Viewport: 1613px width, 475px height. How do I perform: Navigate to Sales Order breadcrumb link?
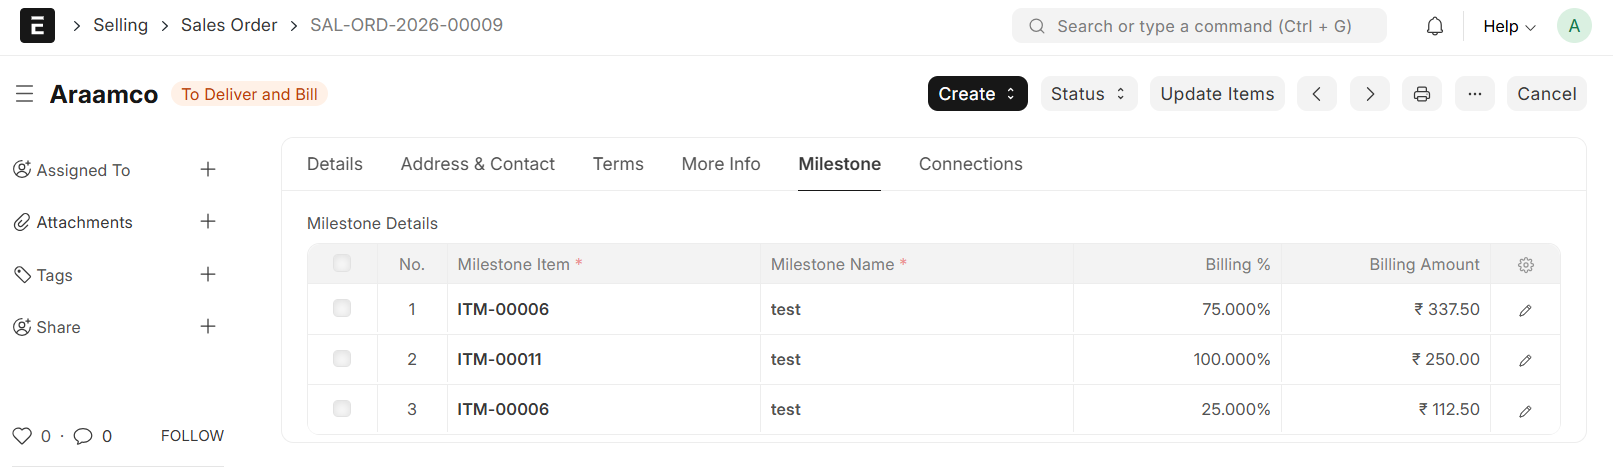coord(229,25)
